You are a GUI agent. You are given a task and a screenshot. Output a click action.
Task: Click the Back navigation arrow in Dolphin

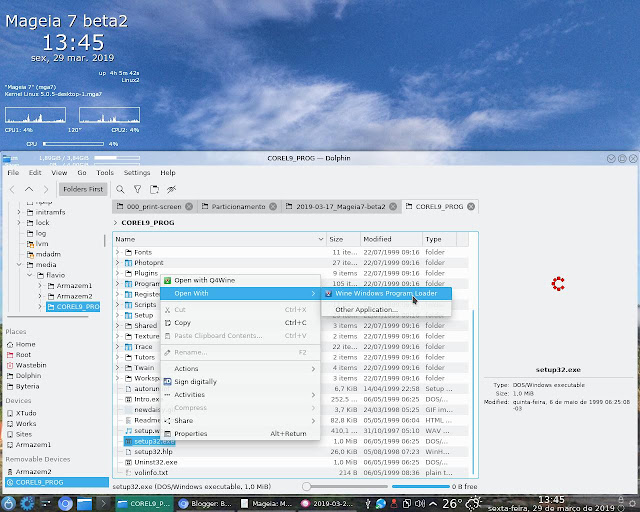point(12,189)
